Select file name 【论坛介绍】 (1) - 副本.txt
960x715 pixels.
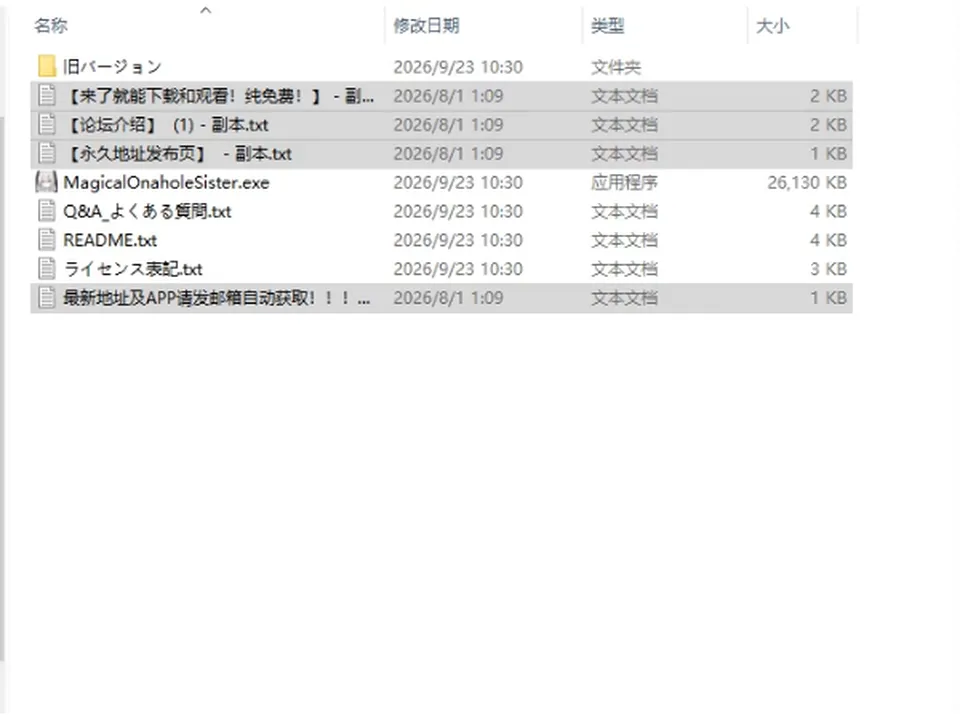166,125
